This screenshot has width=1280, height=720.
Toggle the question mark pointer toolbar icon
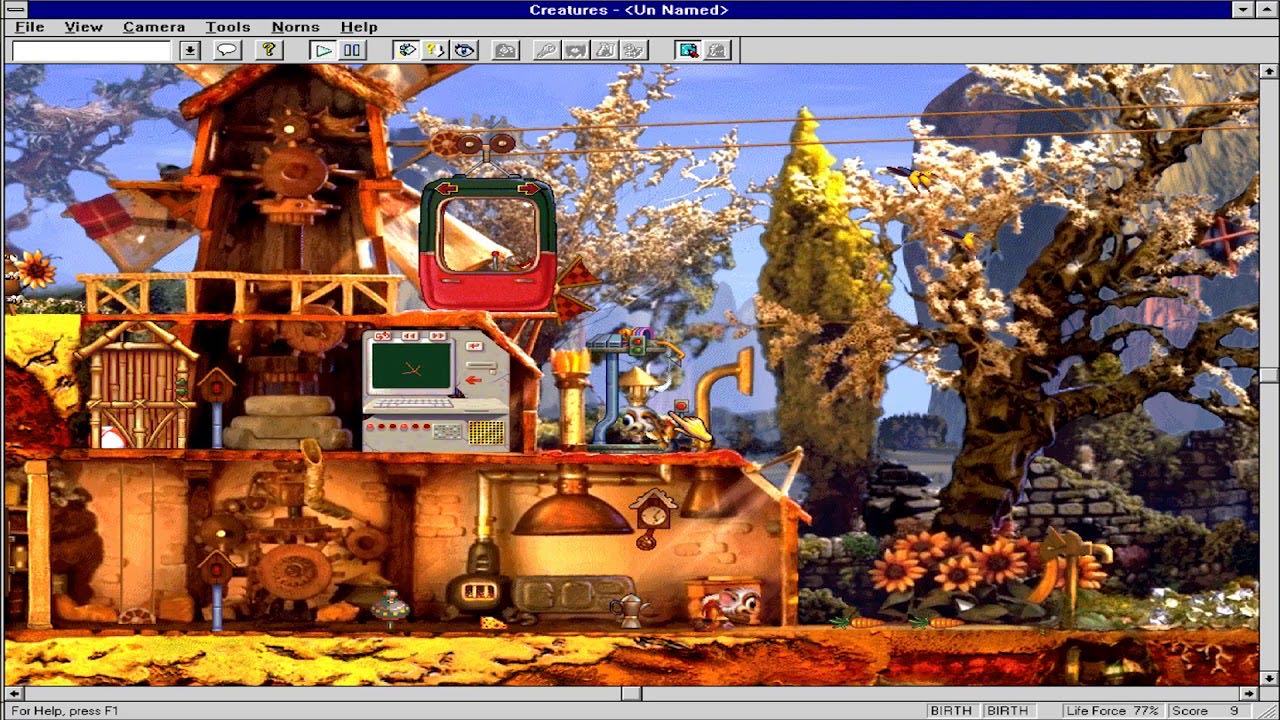click(435, 50)
